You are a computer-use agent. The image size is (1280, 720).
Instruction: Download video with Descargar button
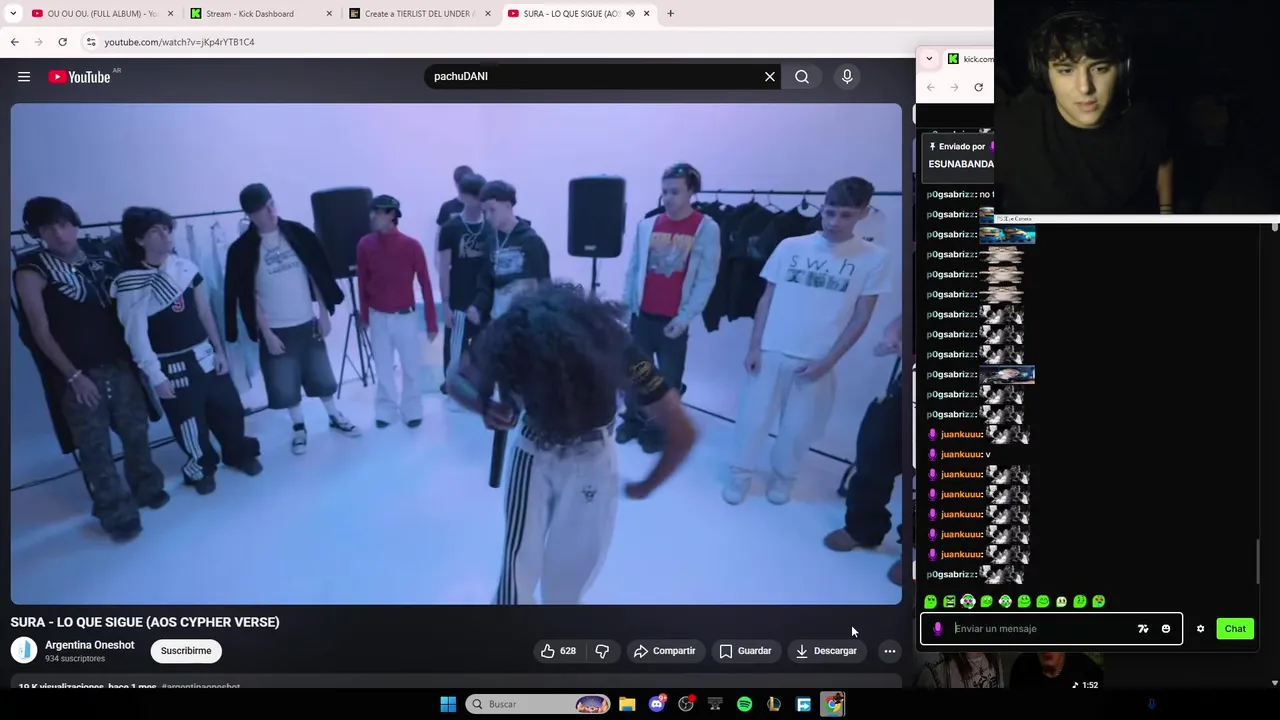click(826, 651)
